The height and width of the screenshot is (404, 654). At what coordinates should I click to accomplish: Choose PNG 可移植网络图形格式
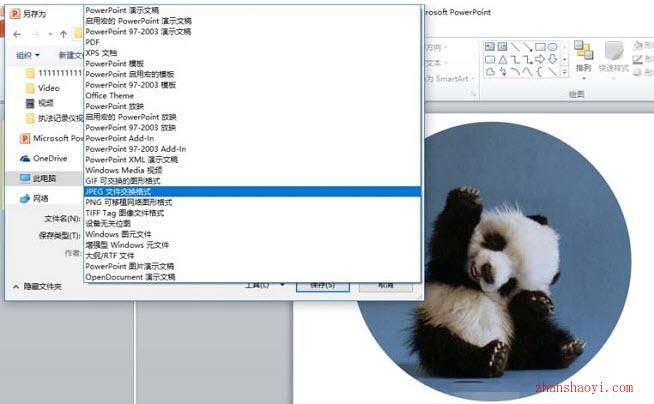pyautogui.click(x=252, y=202)
